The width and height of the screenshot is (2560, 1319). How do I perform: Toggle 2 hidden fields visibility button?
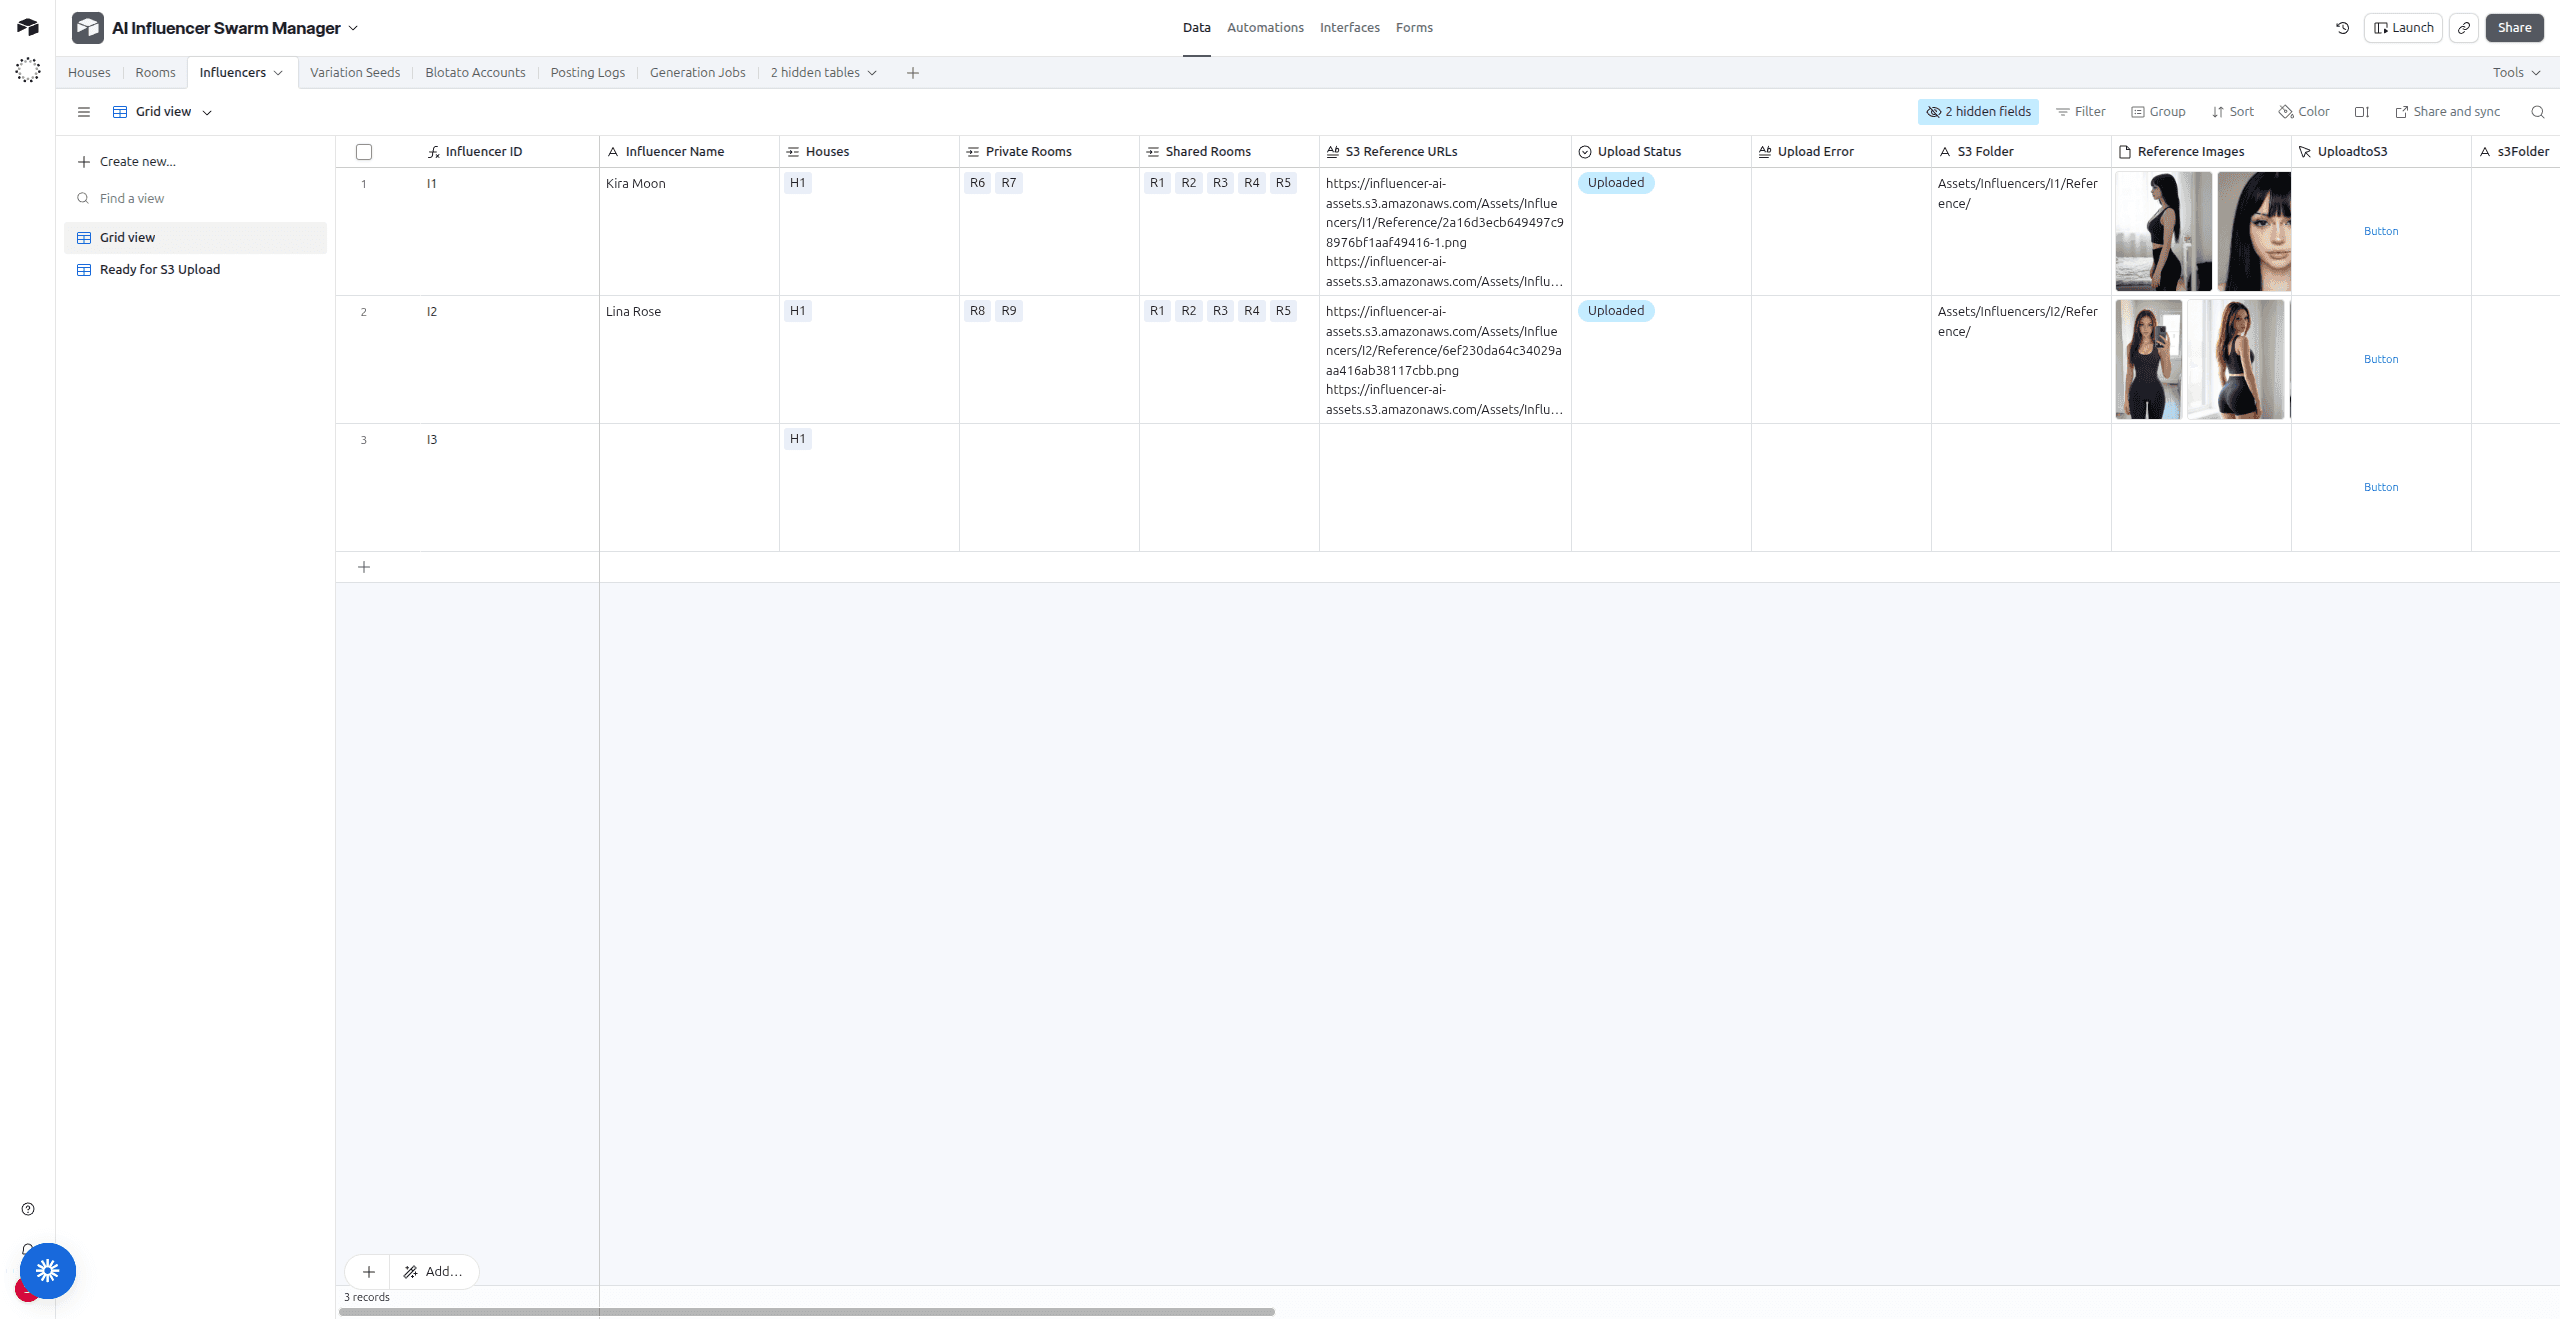click(x=1978, y=112)
